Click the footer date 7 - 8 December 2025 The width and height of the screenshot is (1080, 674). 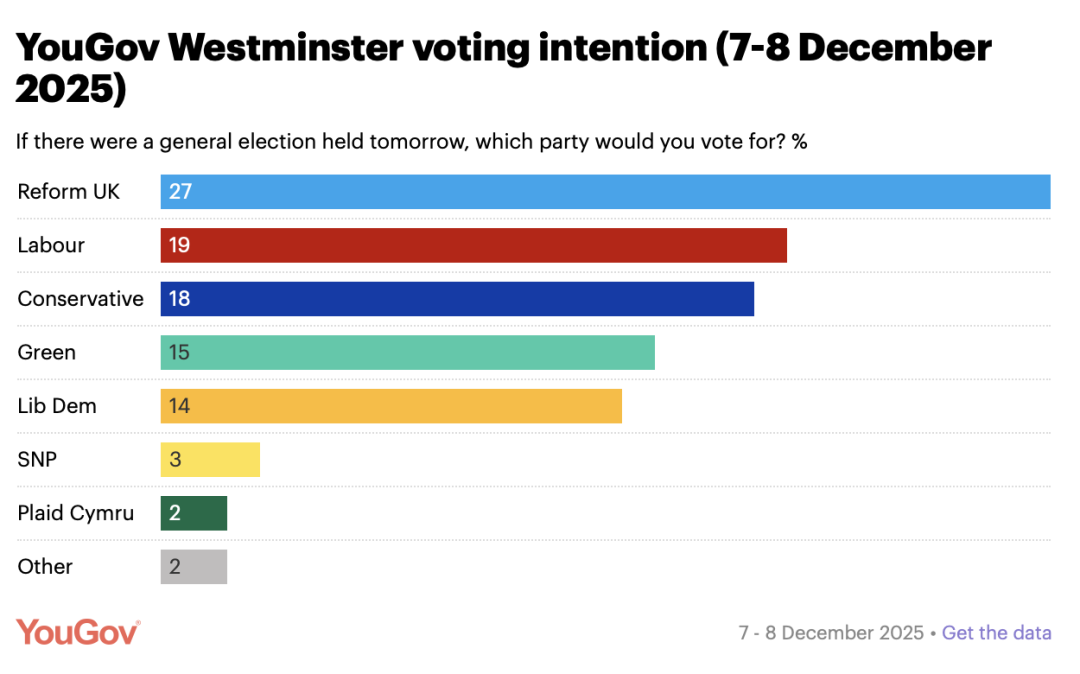tap(831, 633)
